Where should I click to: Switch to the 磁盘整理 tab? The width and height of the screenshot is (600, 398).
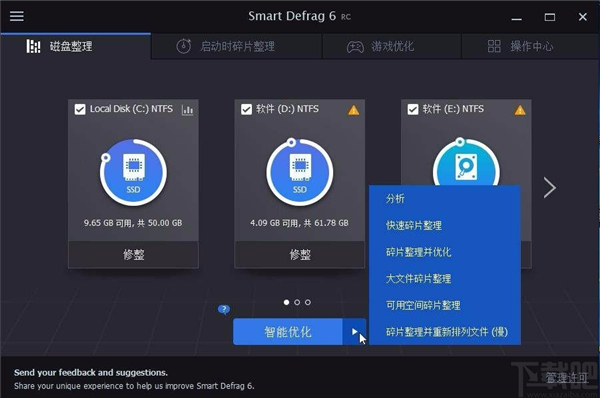coord(75,46)
